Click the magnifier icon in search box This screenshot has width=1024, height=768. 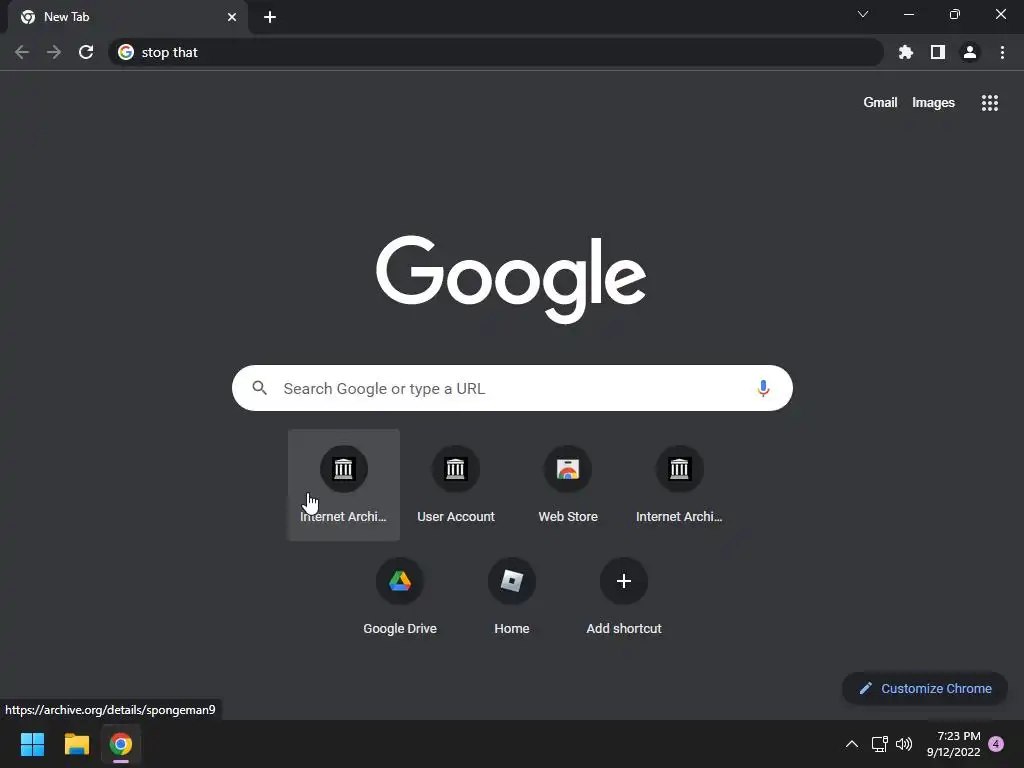pos(260,388)
